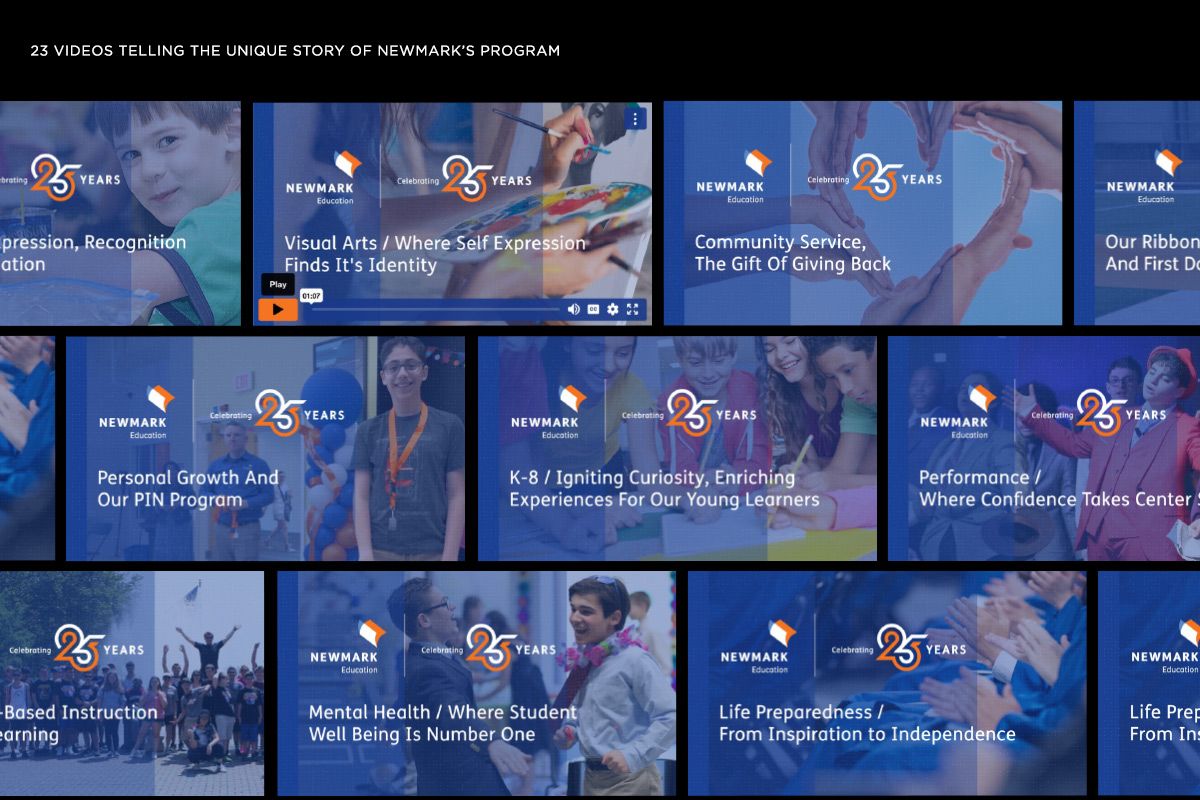Toggle closed captions on the video player
Viewport: 1200px width, 800px height.
[x=593, y=310]
